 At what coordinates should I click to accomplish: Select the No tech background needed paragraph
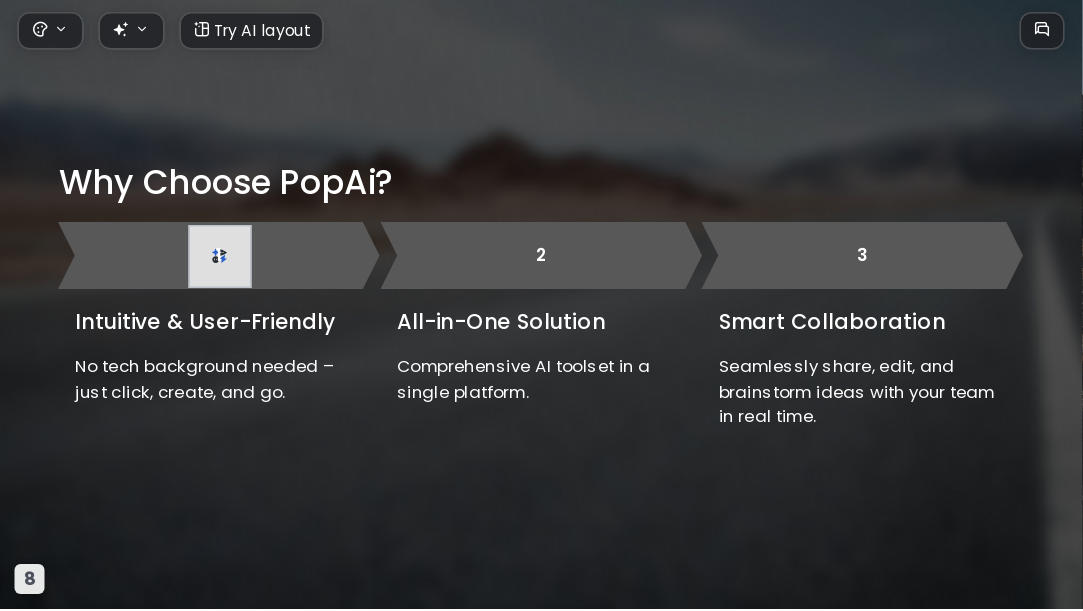204,379
